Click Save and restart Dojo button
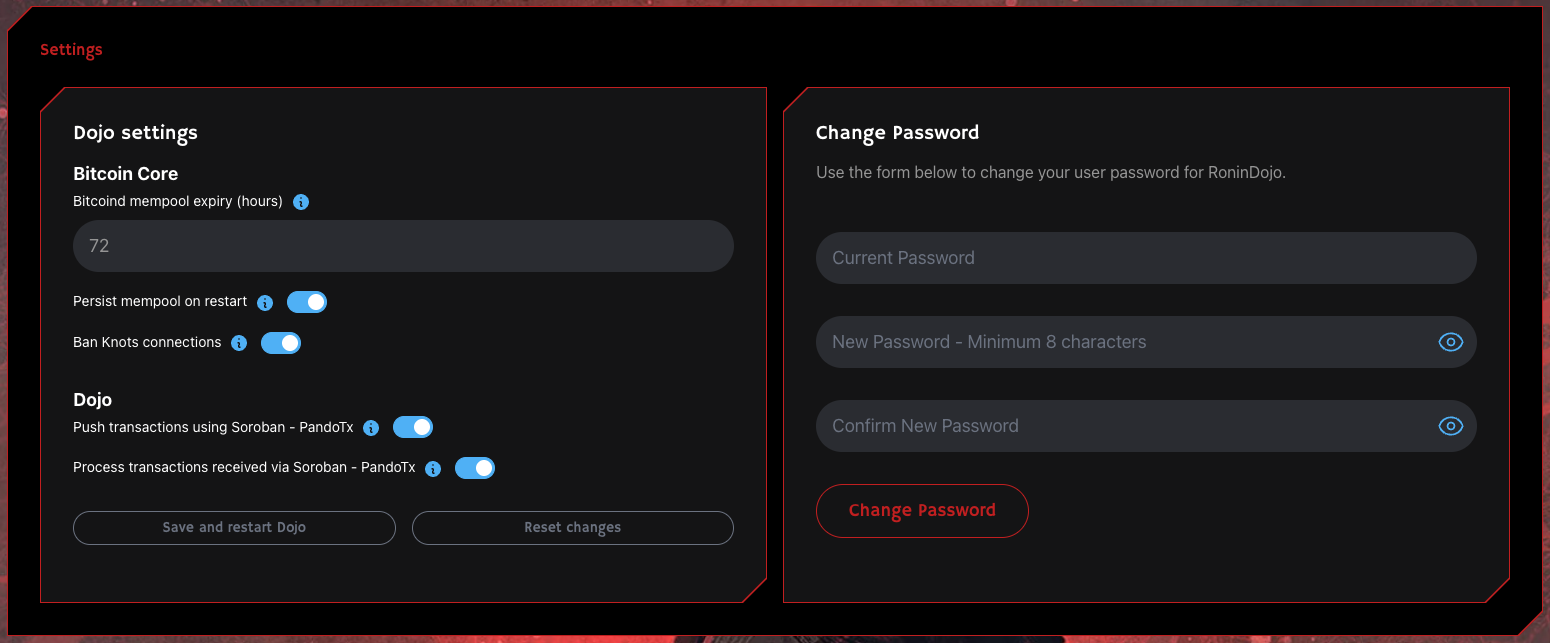Viewport: 1550px width, 643px height. tap(234, 528)
